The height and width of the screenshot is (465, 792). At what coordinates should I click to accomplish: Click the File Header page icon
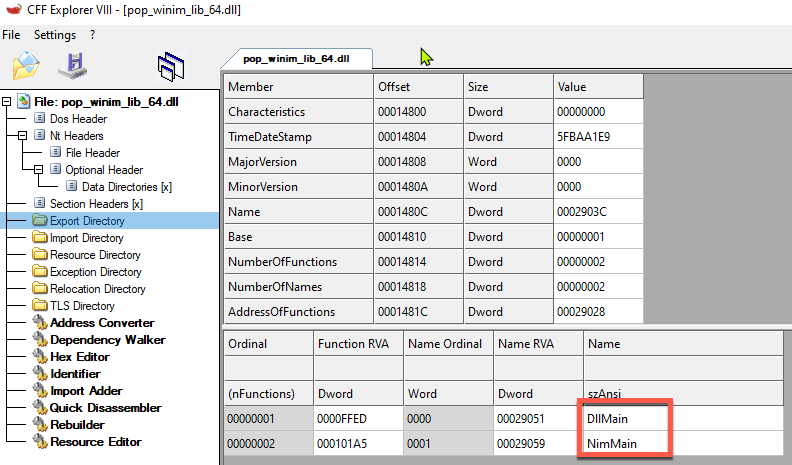point(56,152)
